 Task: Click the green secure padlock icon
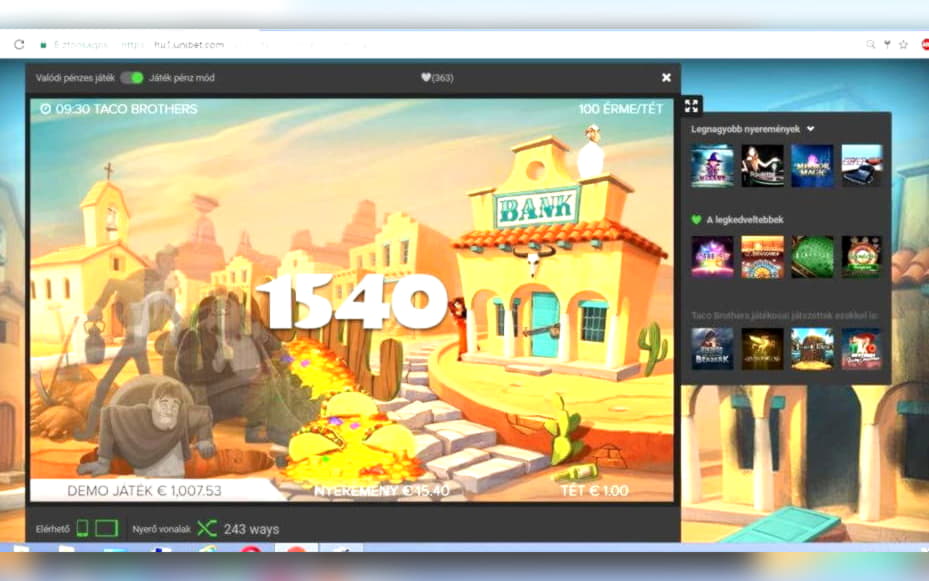(43, 44)
